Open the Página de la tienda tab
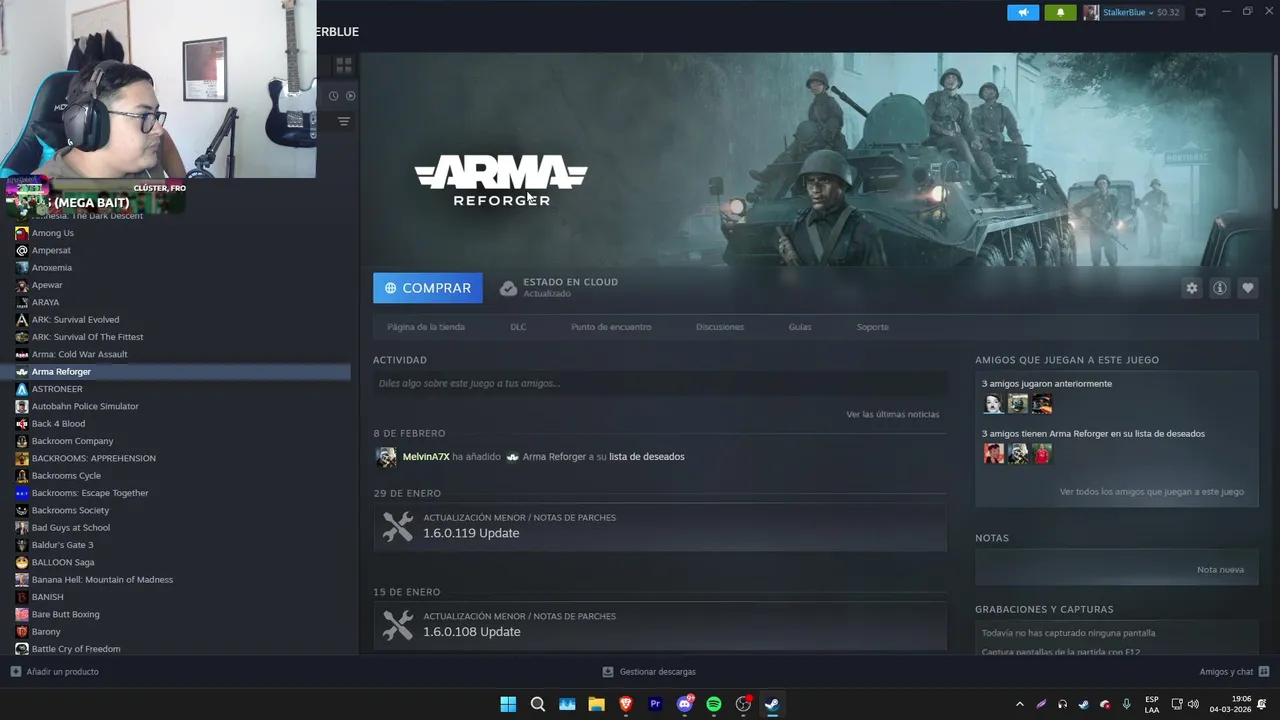Screen dimensions: 1280x720 pyautogui.click(x=426, y=327)
